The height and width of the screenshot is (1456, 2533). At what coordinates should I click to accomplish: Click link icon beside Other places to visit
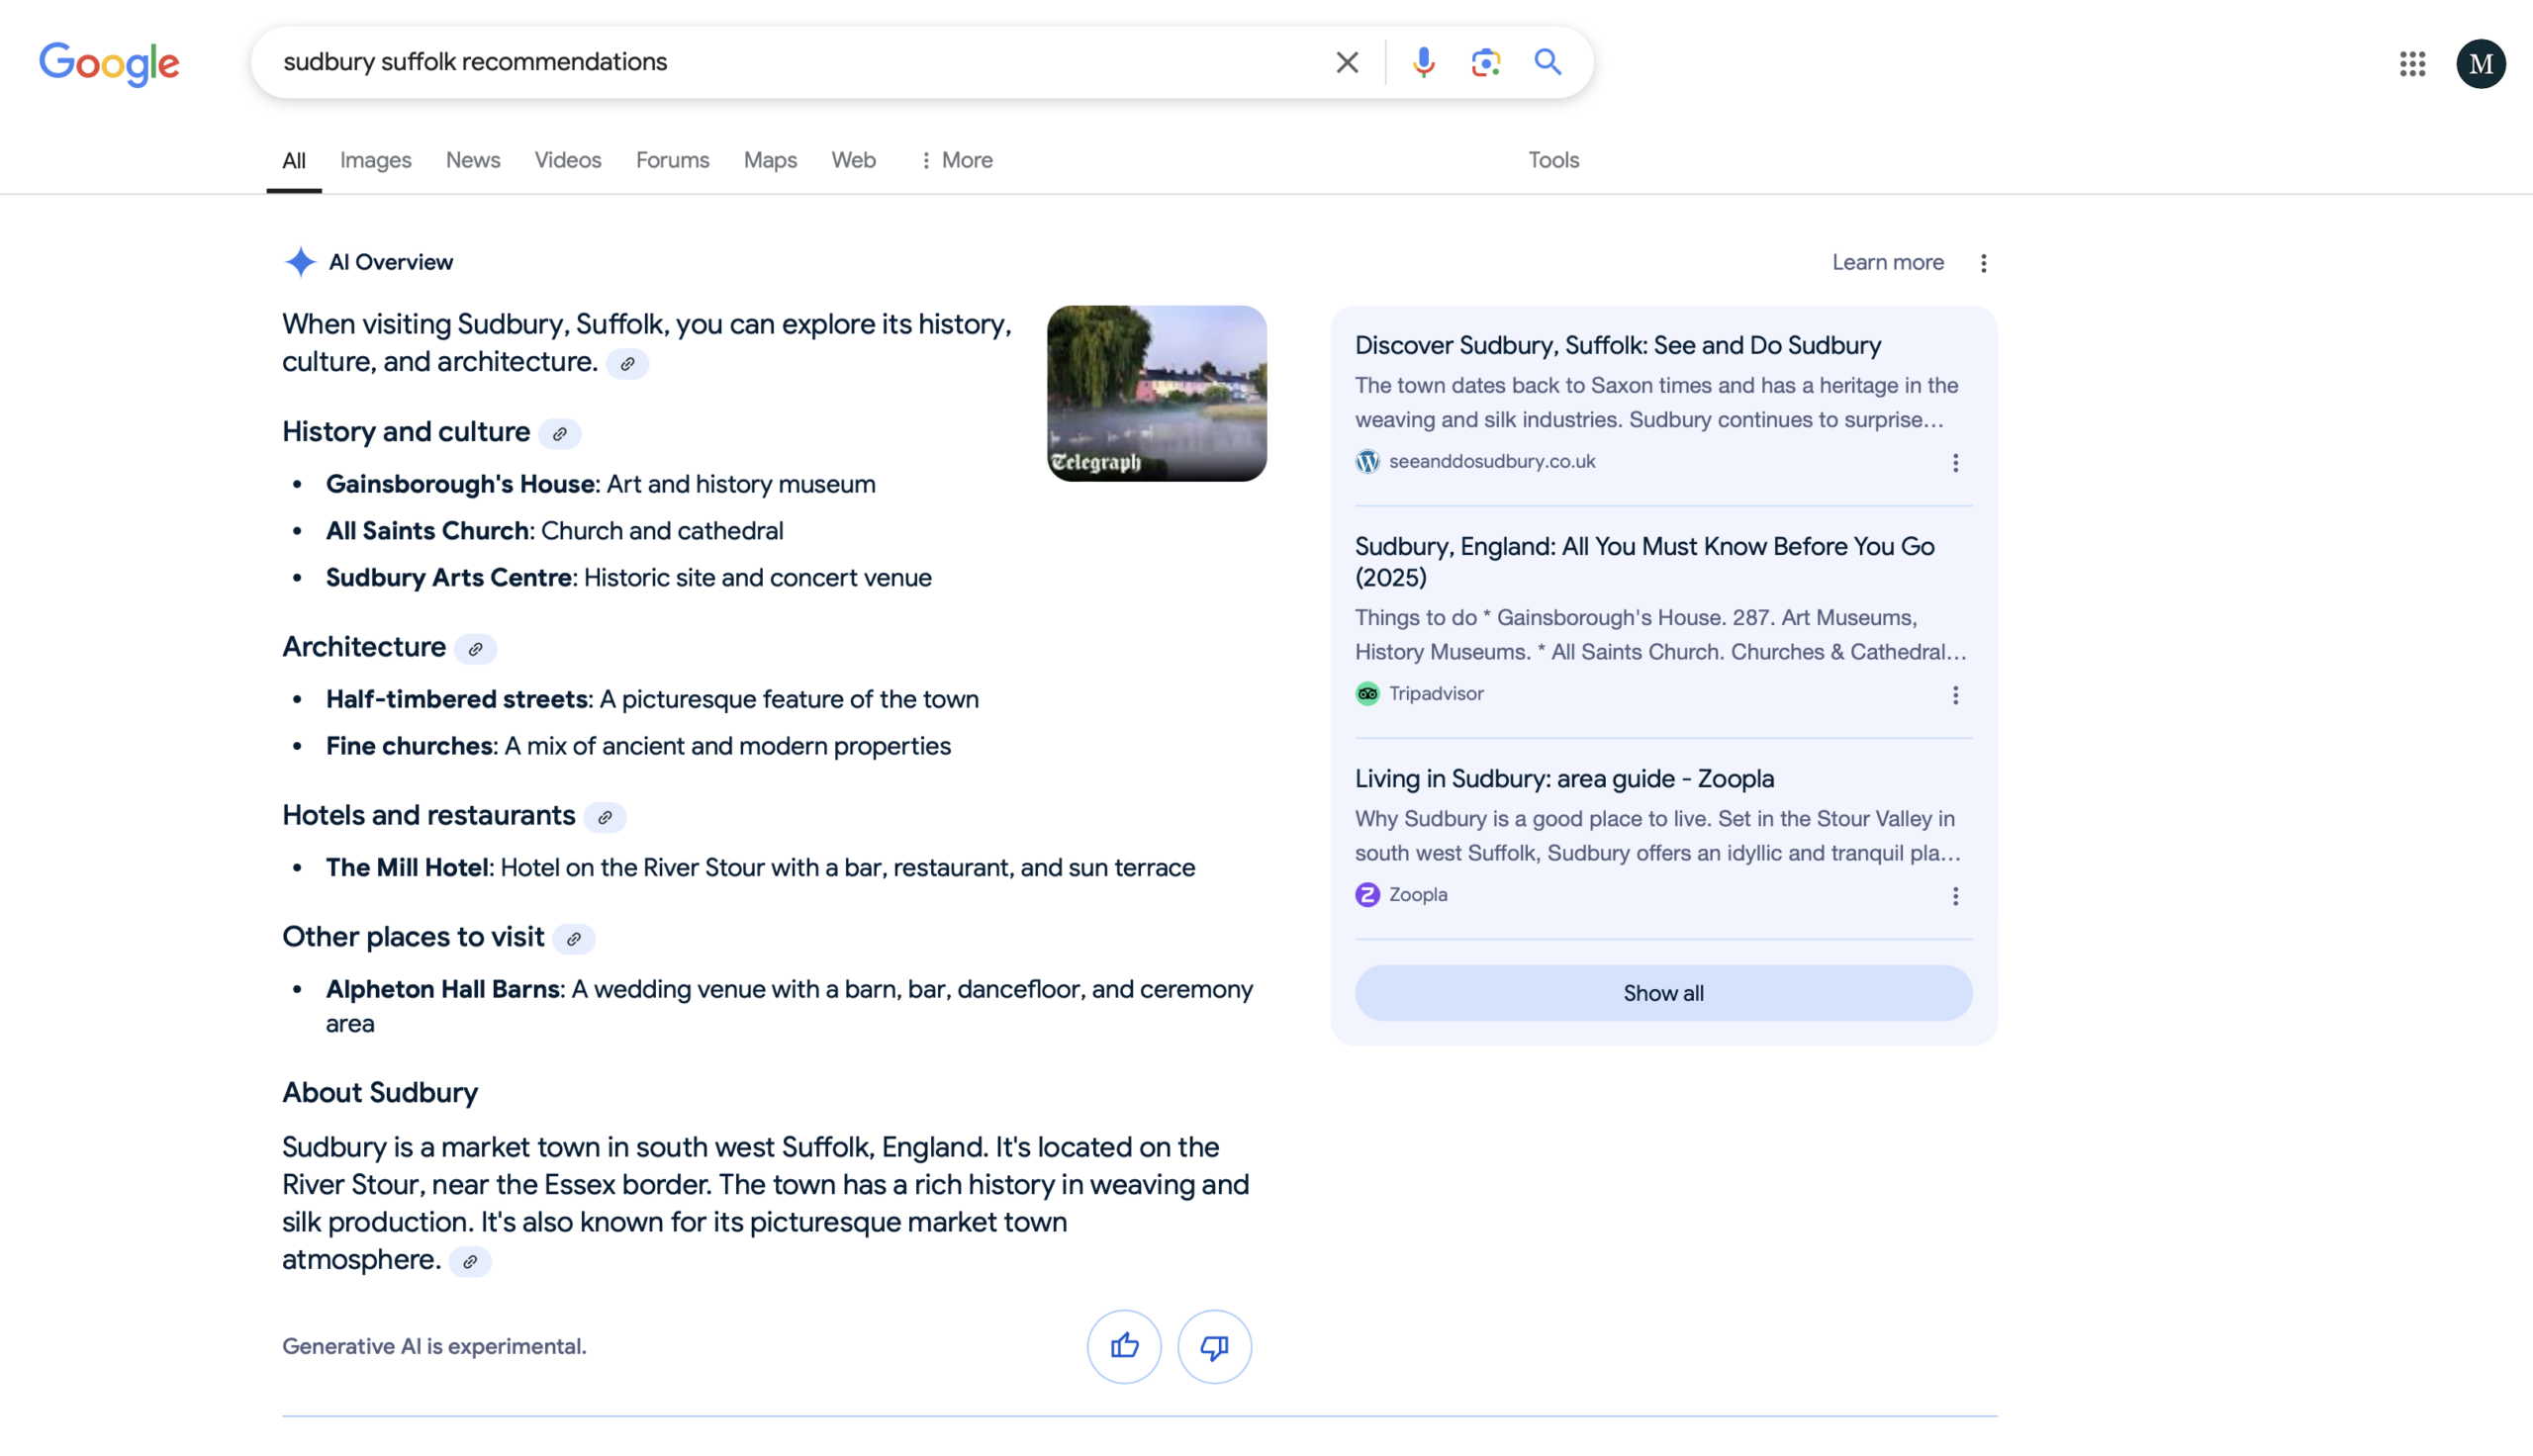point(574,939)
